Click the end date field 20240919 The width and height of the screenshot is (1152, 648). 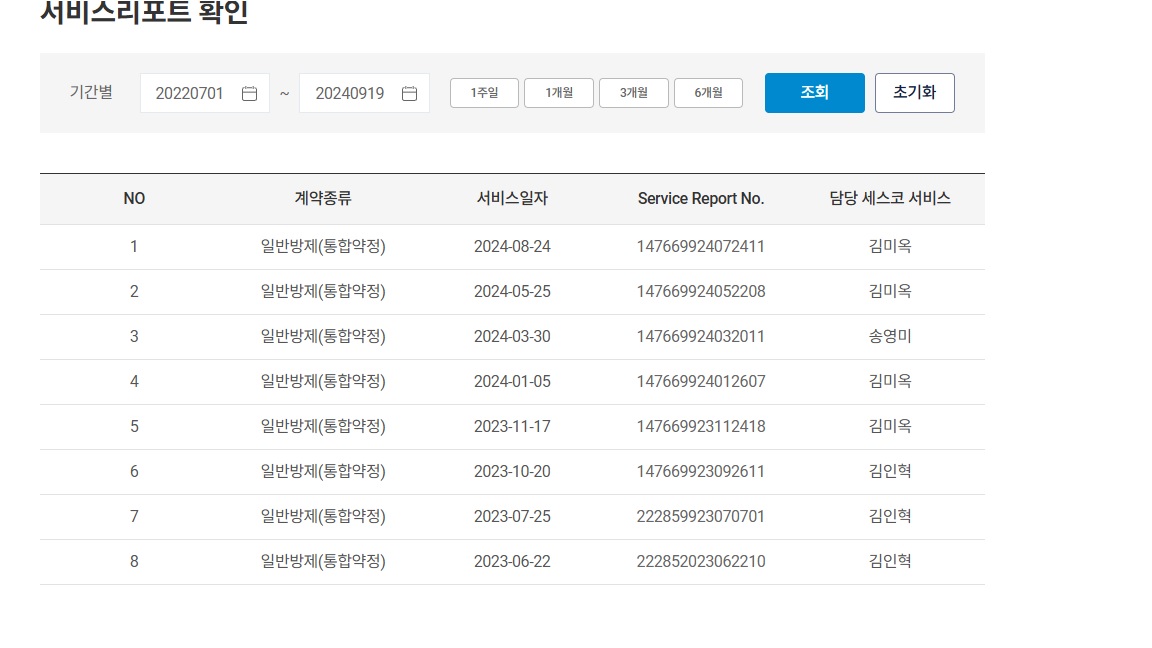click(350, 93)
